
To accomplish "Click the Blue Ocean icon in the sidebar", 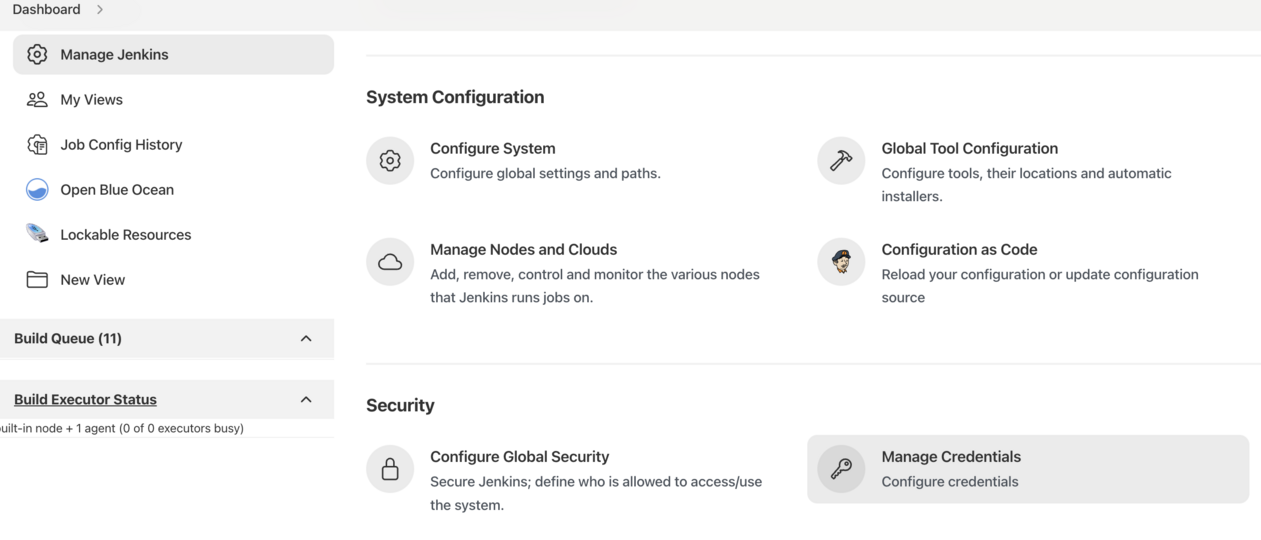I will pos(37,189).
